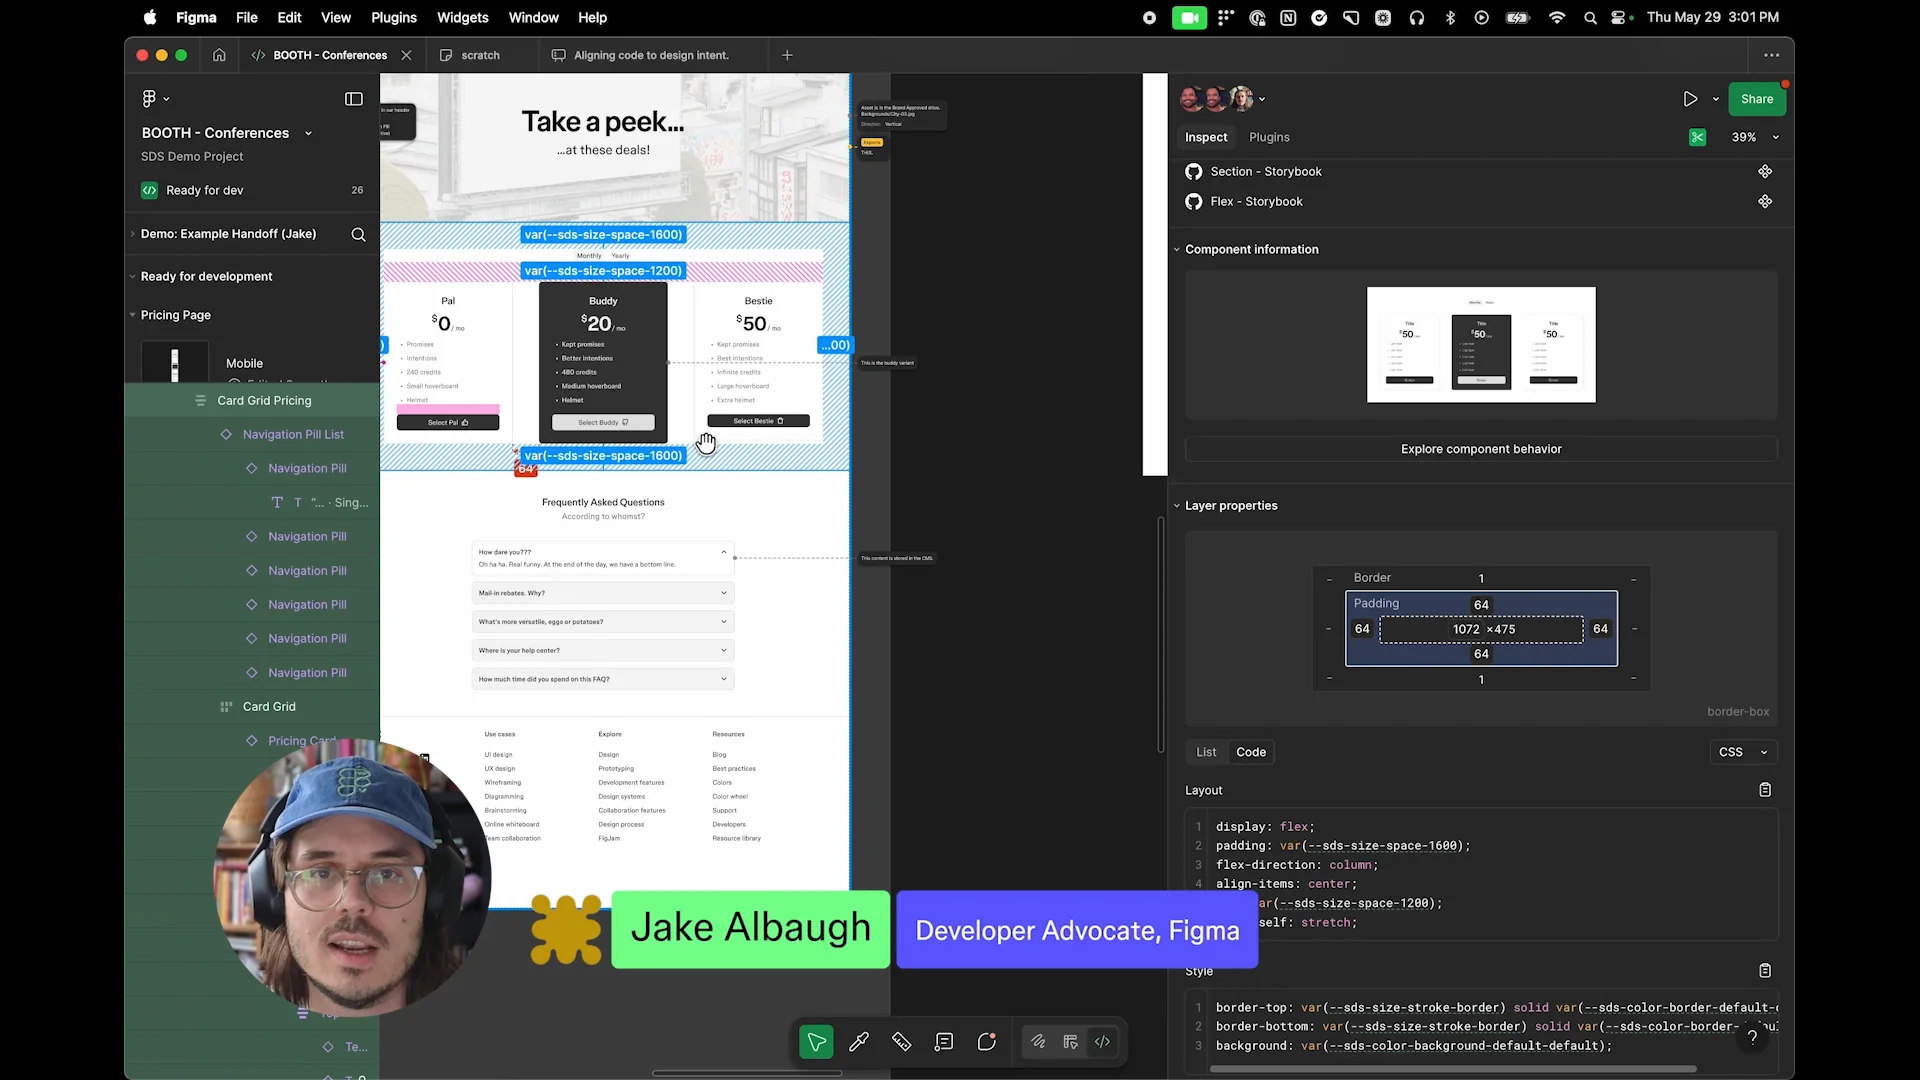Switch to Draw mode toggle

pos(1038,1042)
